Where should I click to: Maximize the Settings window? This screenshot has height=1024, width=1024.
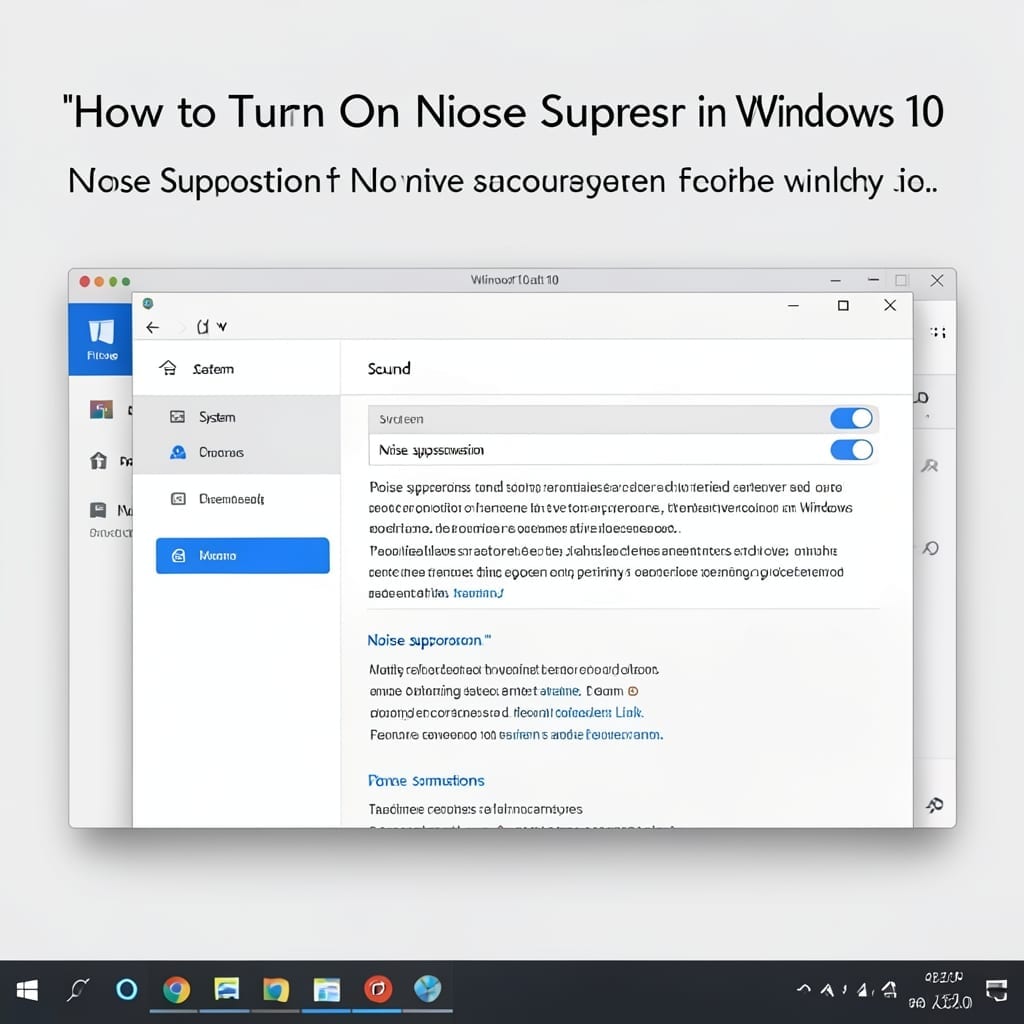(x=843, y=306)
